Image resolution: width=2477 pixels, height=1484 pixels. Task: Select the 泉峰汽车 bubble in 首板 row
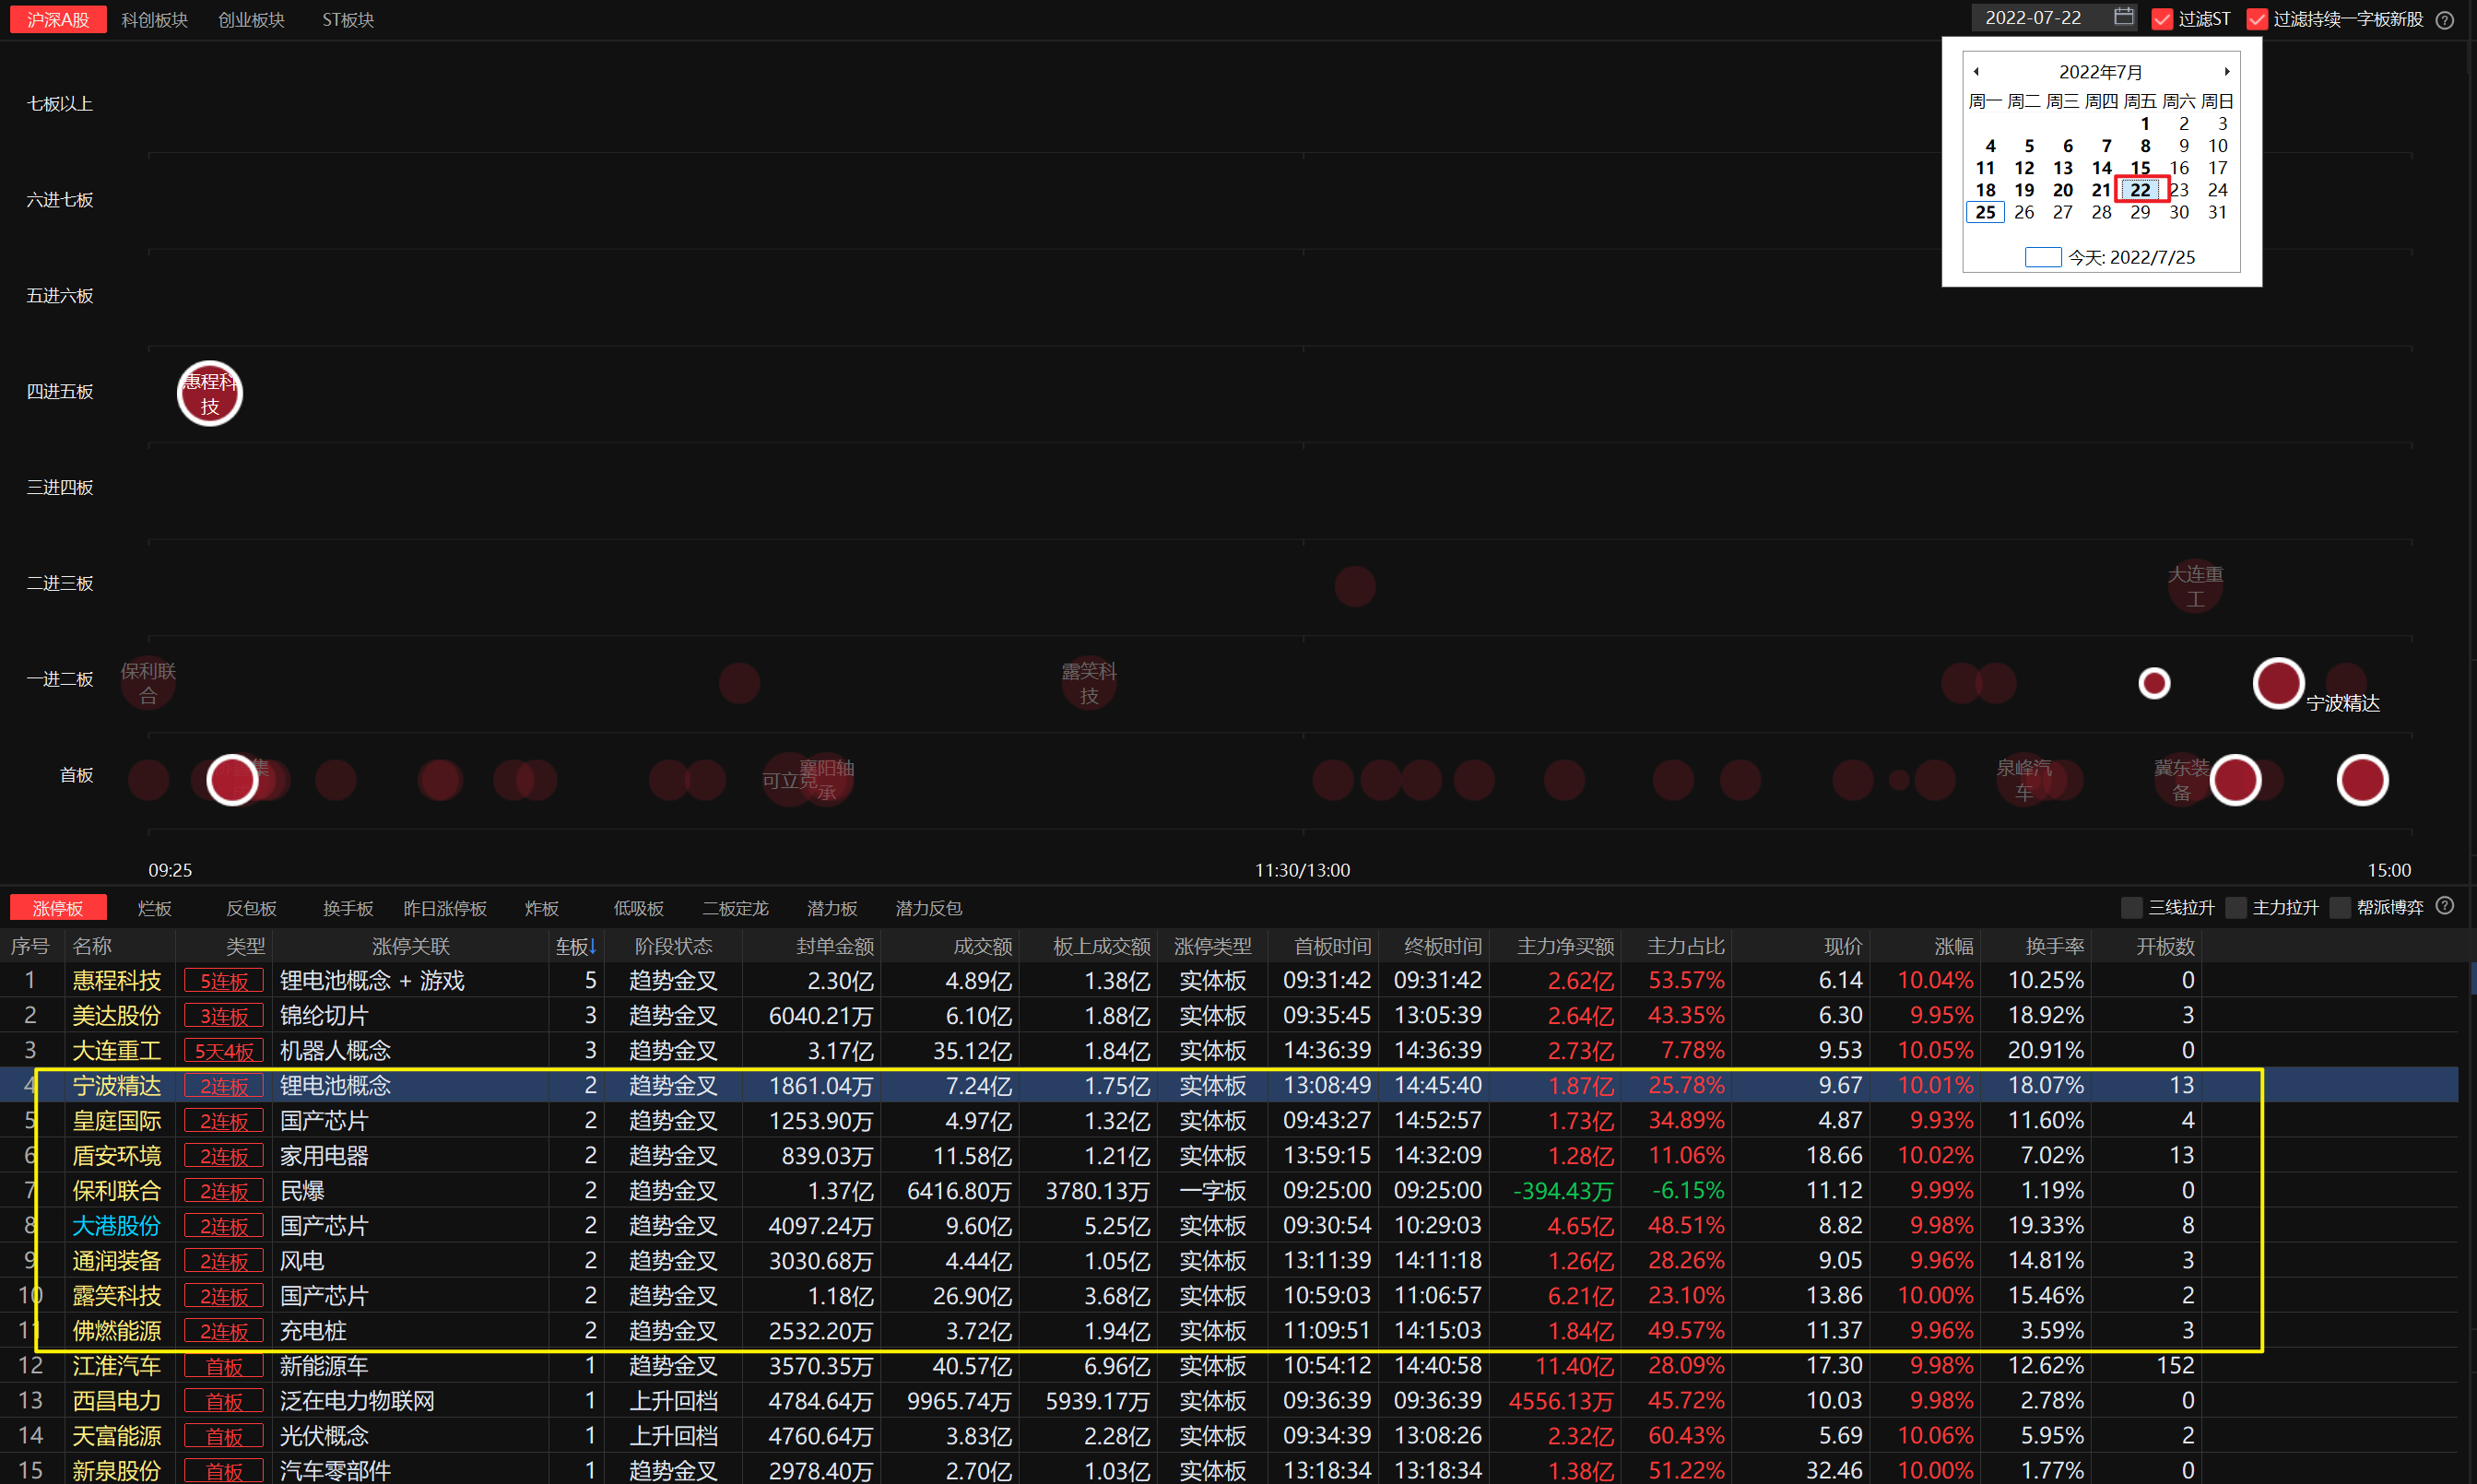pyautogui.click(x=2024, y=780)
